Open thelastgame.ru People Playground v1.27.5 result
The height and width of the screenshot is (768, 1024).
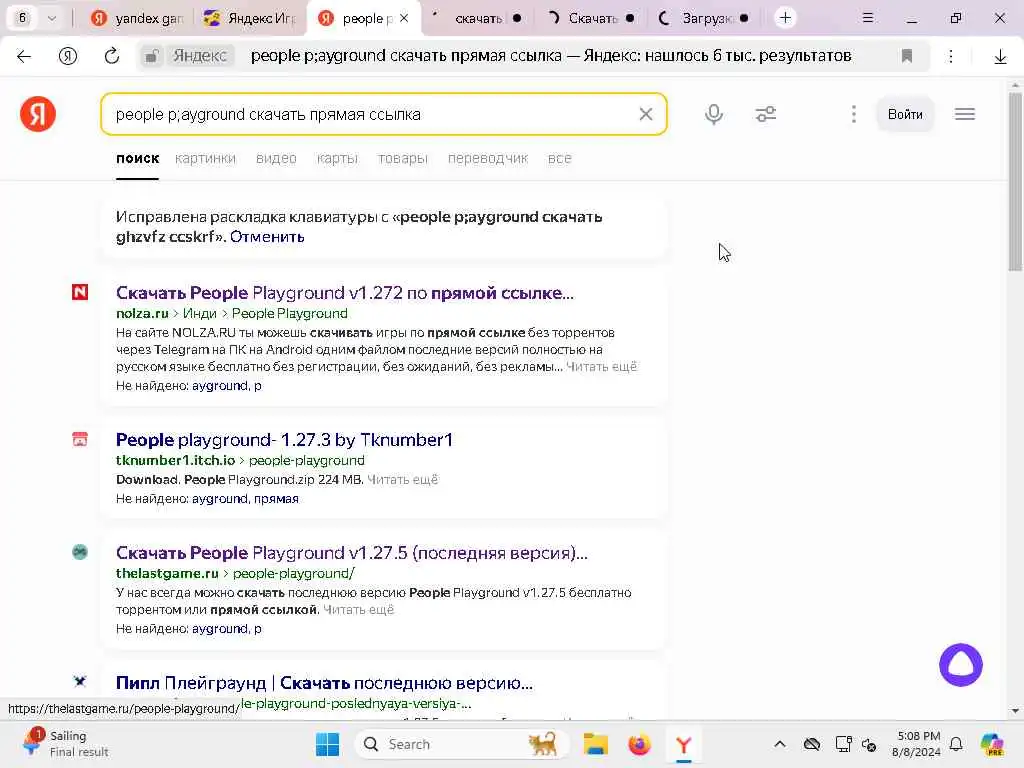[352, 552]
